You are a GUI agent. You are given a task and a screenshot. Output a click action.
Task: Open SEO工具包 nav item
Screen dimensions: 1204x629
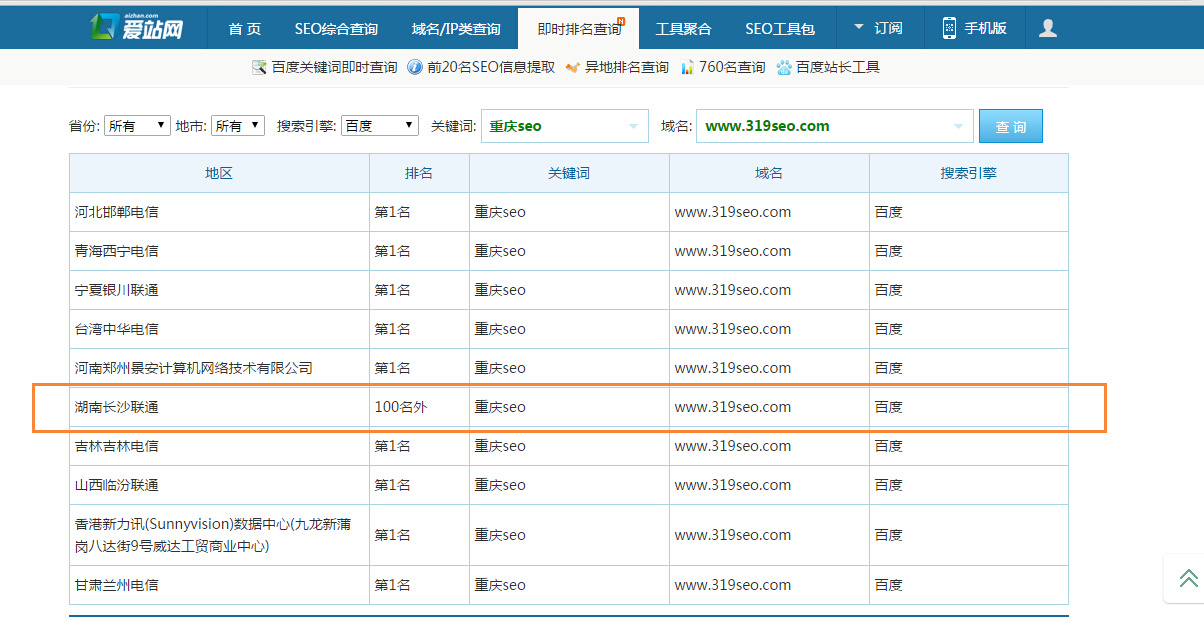(x=780, y=28)
